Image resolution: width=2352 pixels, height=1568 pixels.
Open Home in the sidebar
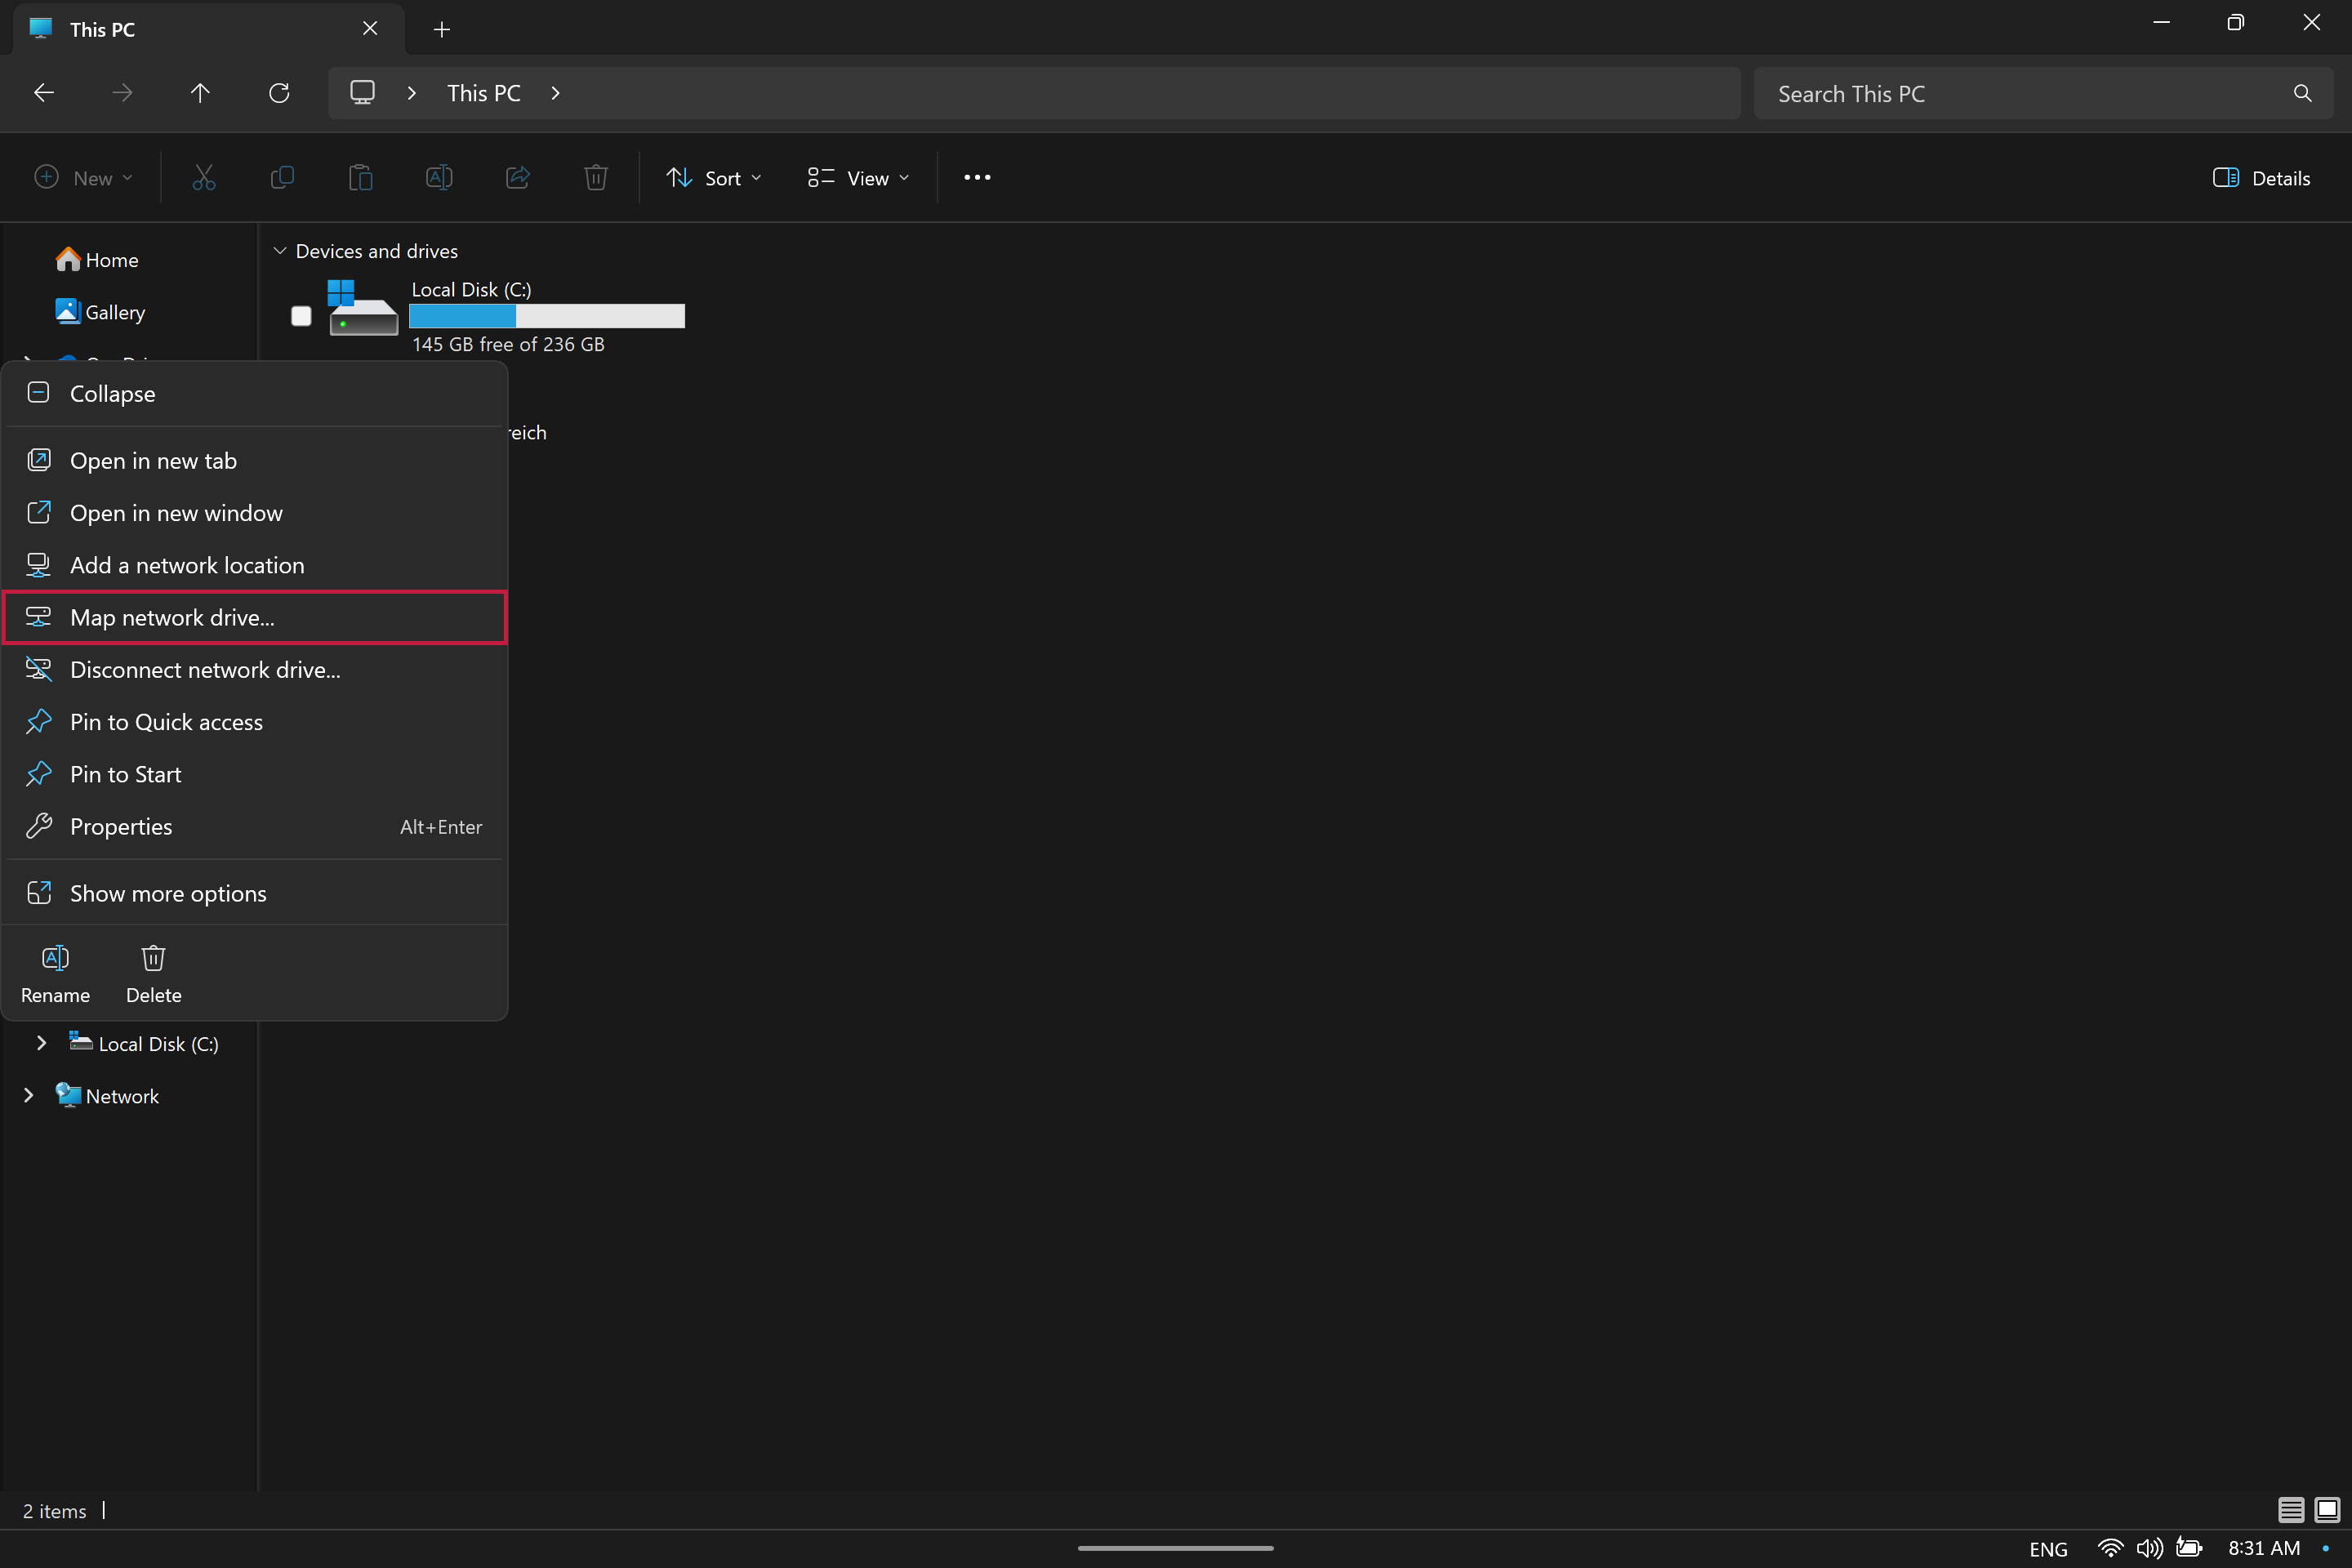[97, 260]
